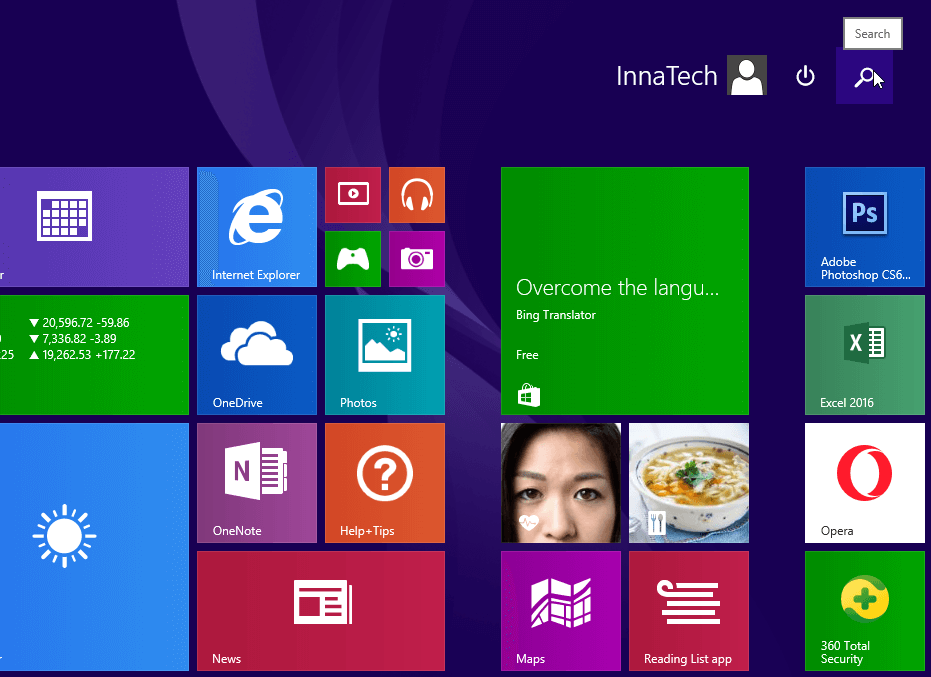Open the Reading List app tile
This screenshot has width=931, height=677.
pyautogui.click(x=689, y=610)
